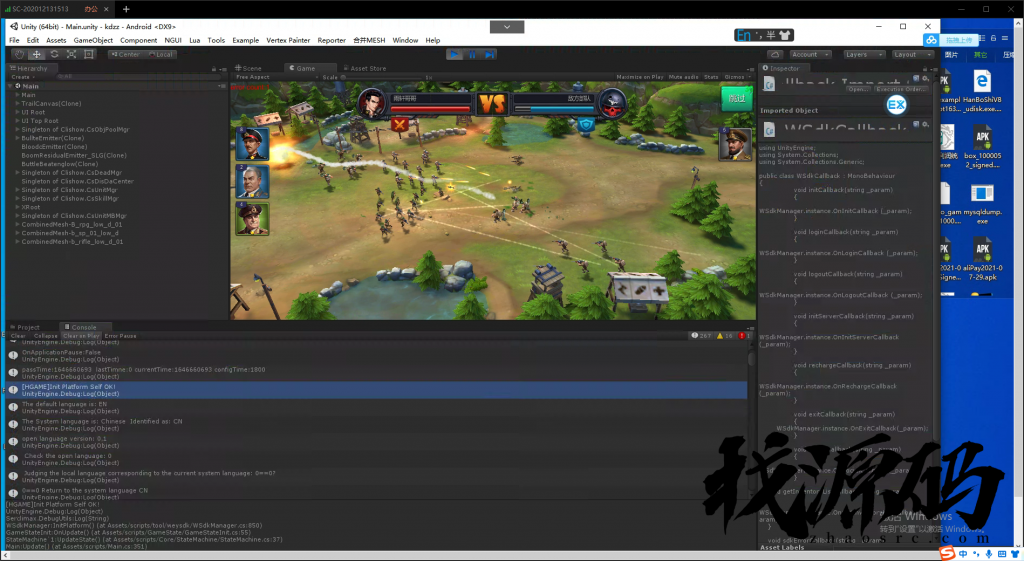1024x561 pixels.
Task: Select the enemy commander portrait on right
Action: [735, 144]
